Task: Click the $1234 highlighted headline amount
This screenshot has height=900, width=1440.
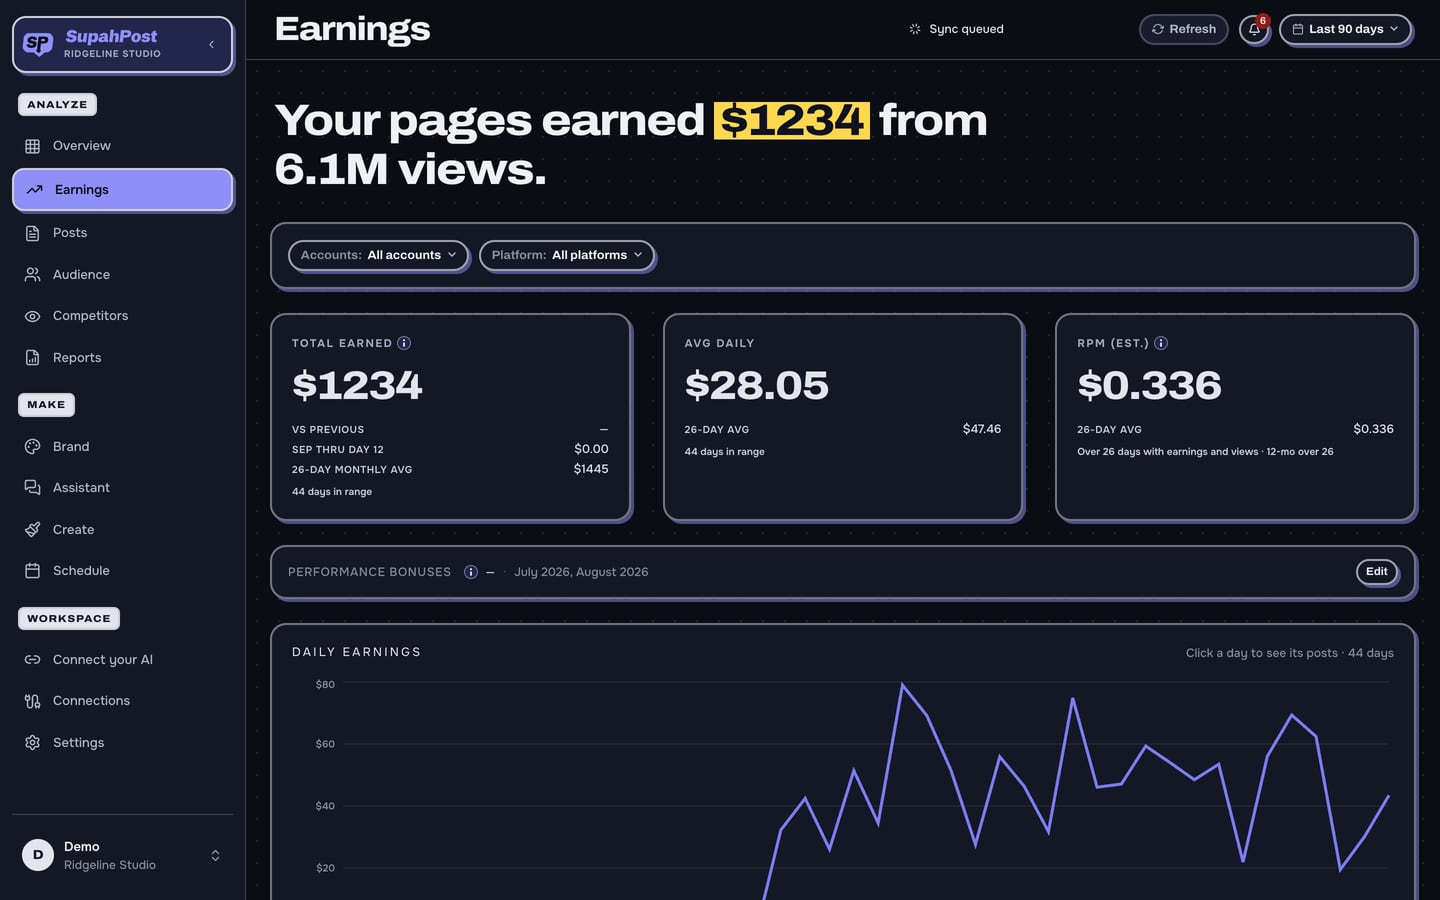Action: (791, 121)
